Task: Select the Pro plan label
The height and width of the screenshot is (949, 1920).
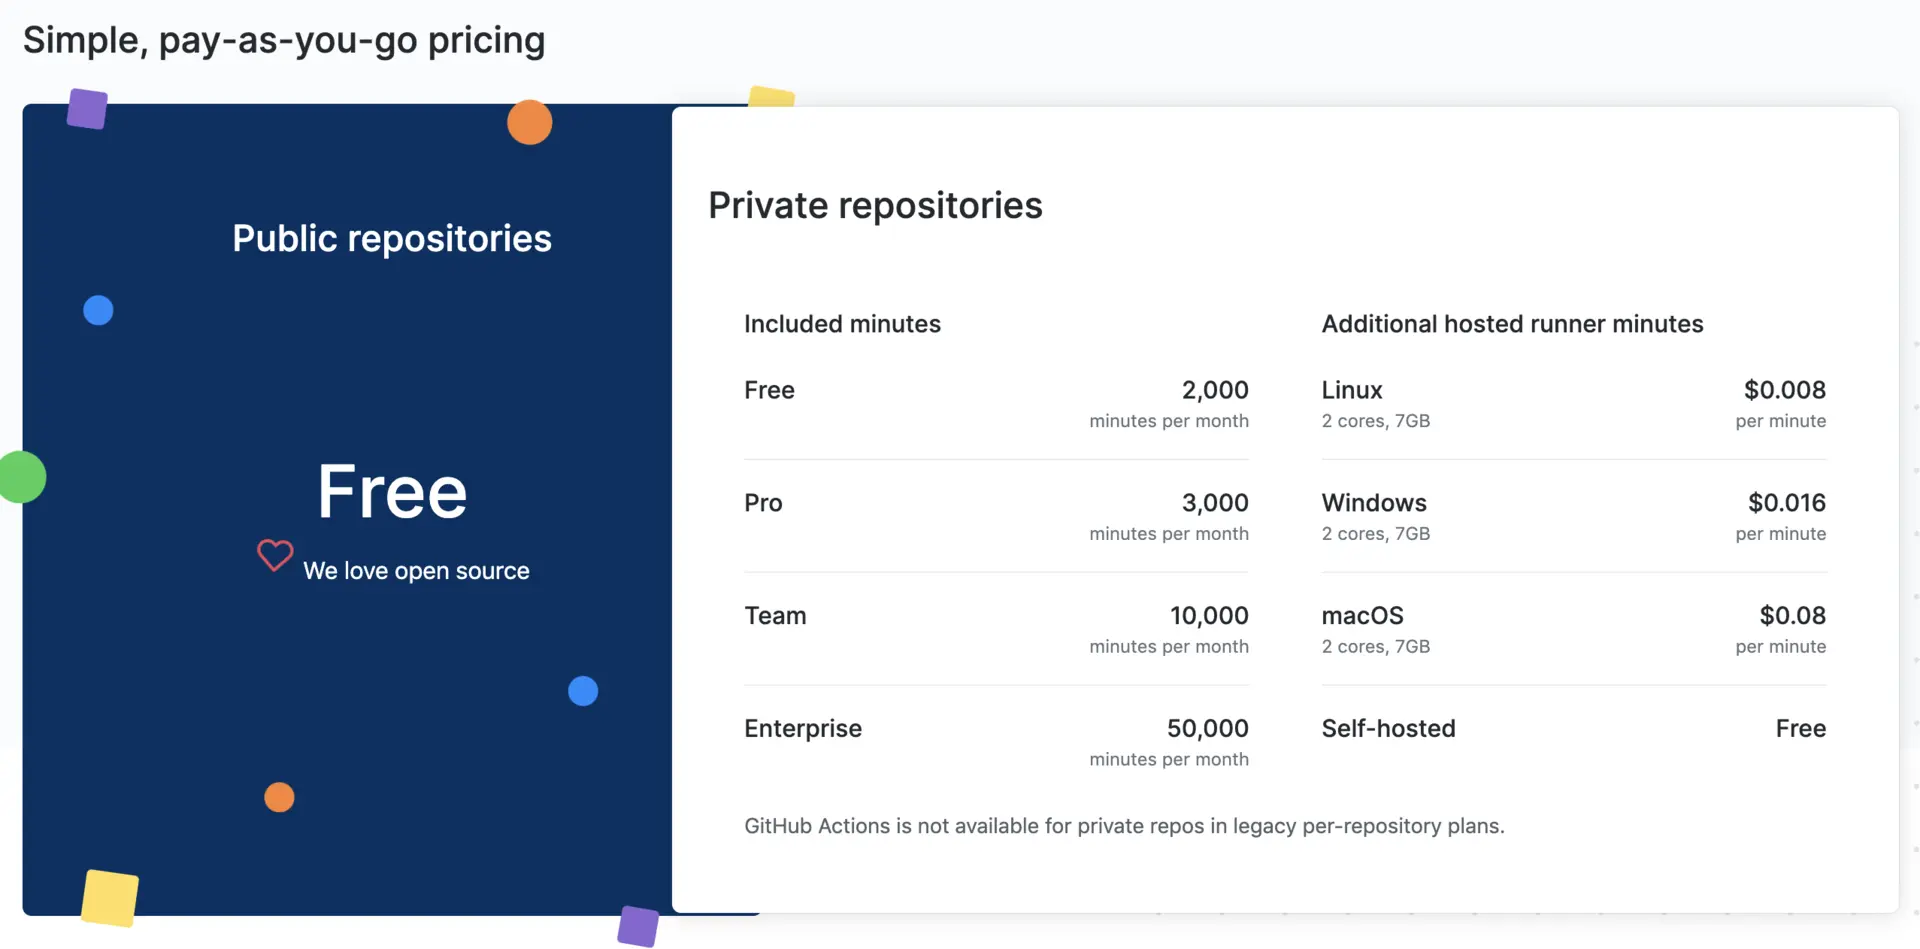Action: (x=763, y=503)
